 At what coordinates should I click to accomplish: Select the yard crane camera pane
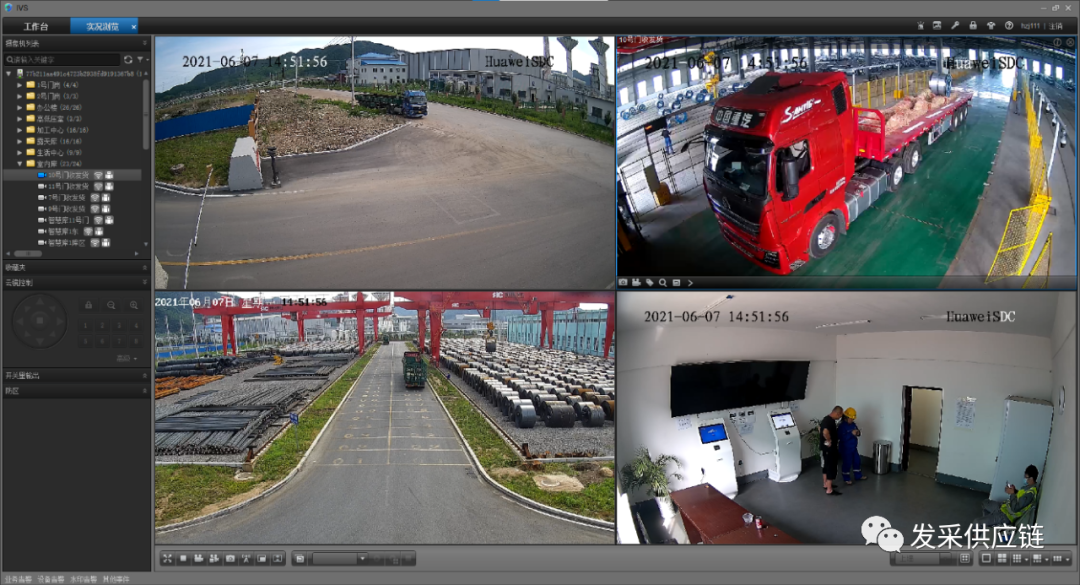point(384,418)
